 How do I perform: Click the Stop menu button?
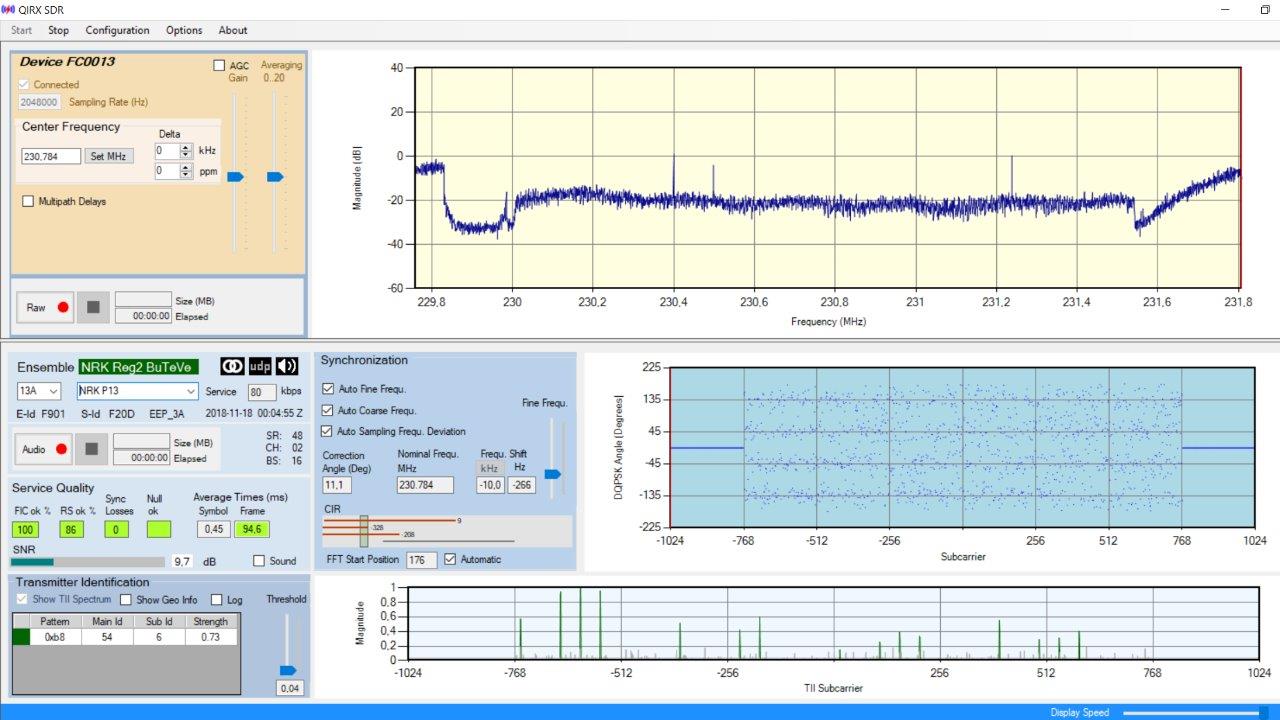click(x=58, y=30)
